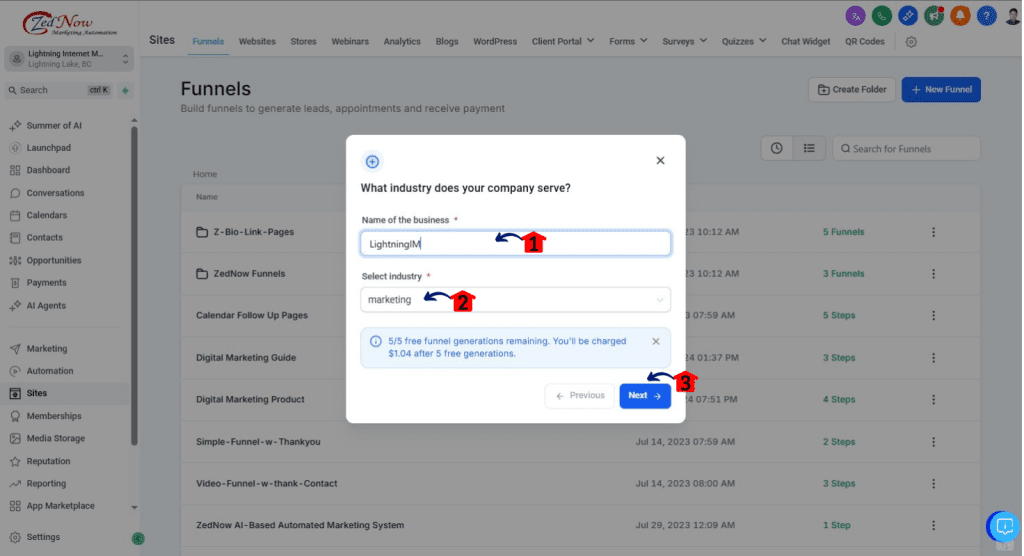
Task: Open the Z-Bio-Link-Pages folder
Action: pos(253,232)
